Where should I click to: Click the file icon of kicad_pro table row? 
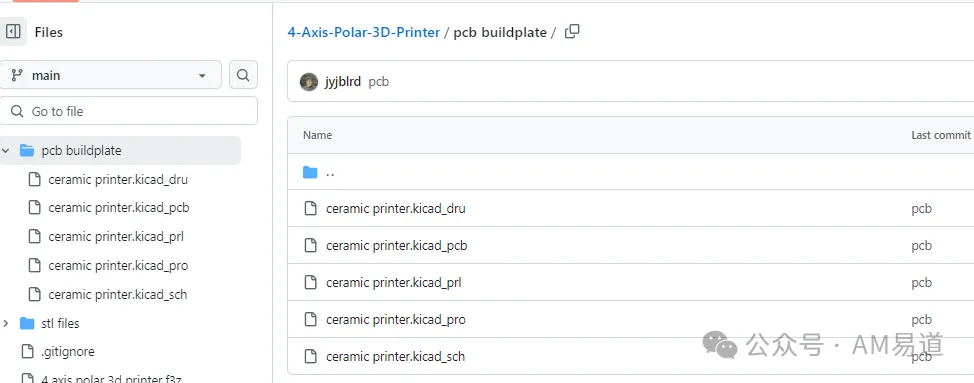click(310, 320)
